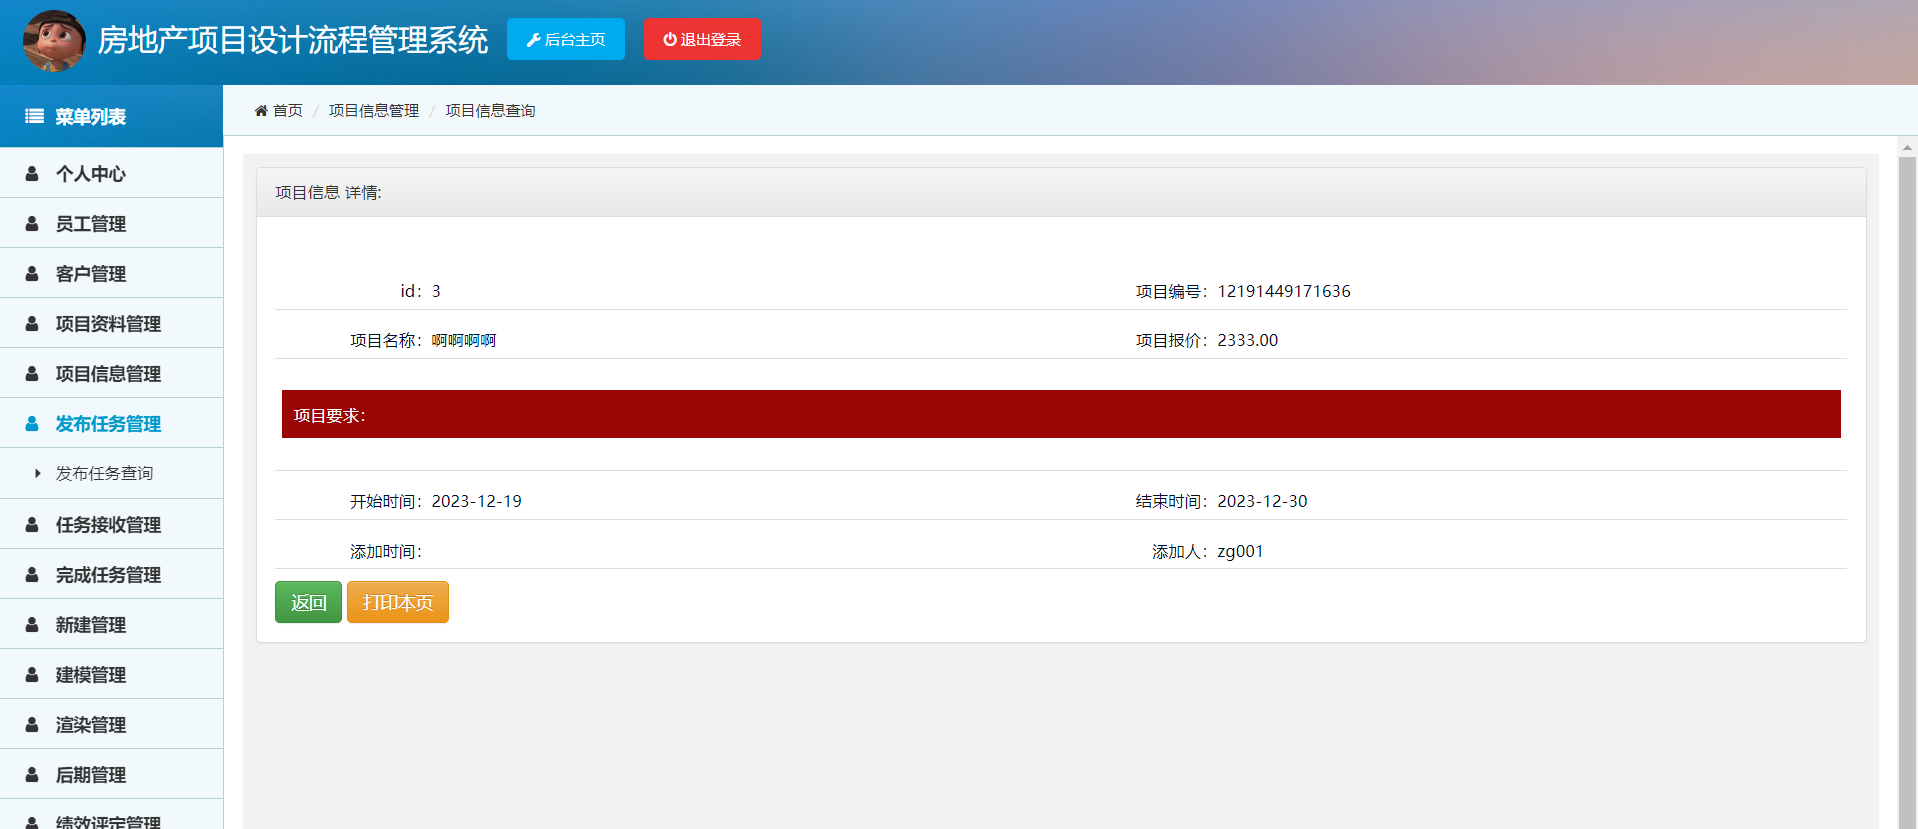Click the user icon next to 渲染管理
This screenshot has width=1918, height=829.
pos(32,724)
